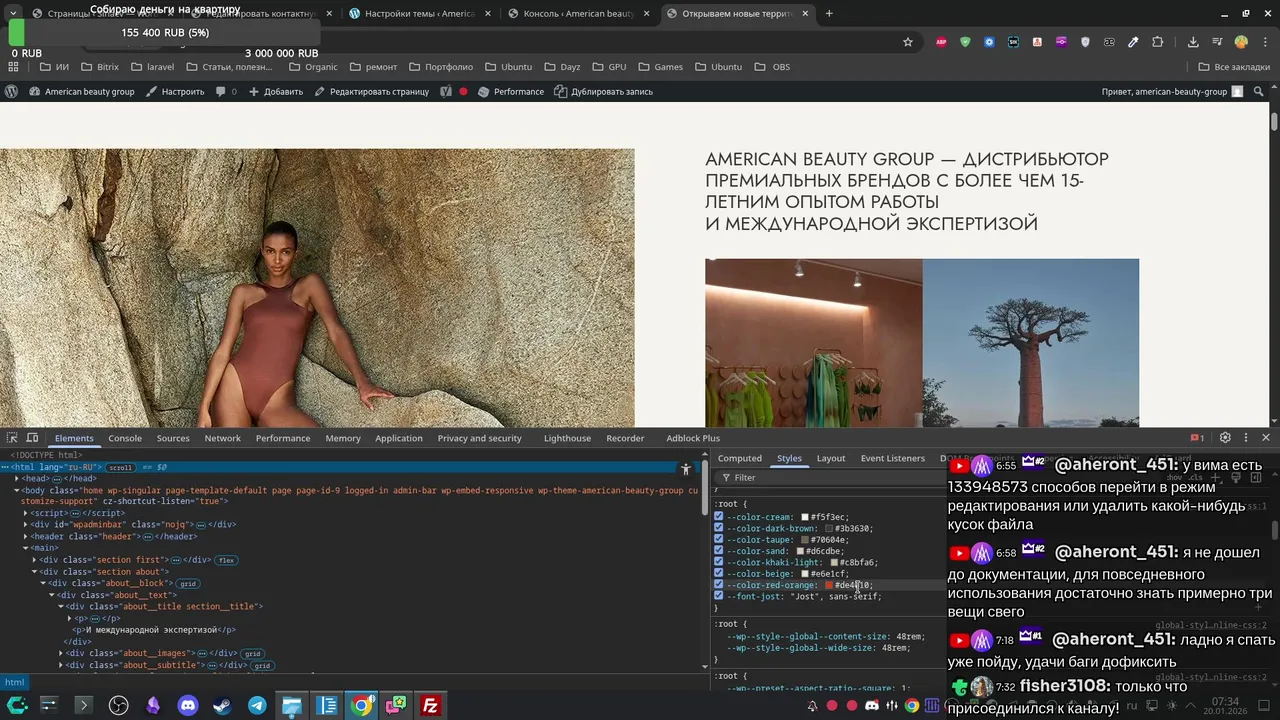Toggle the DevTools device toolbar
1280x720 pixels.
pos(32,438)
